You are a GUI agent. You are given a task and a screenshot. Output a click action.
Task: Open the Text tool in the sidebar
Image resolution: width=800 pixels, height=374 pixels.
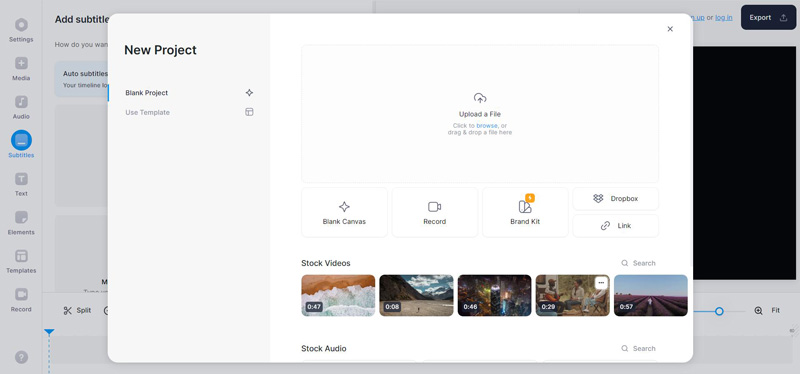pyautogui.click(x=21, y=184)
